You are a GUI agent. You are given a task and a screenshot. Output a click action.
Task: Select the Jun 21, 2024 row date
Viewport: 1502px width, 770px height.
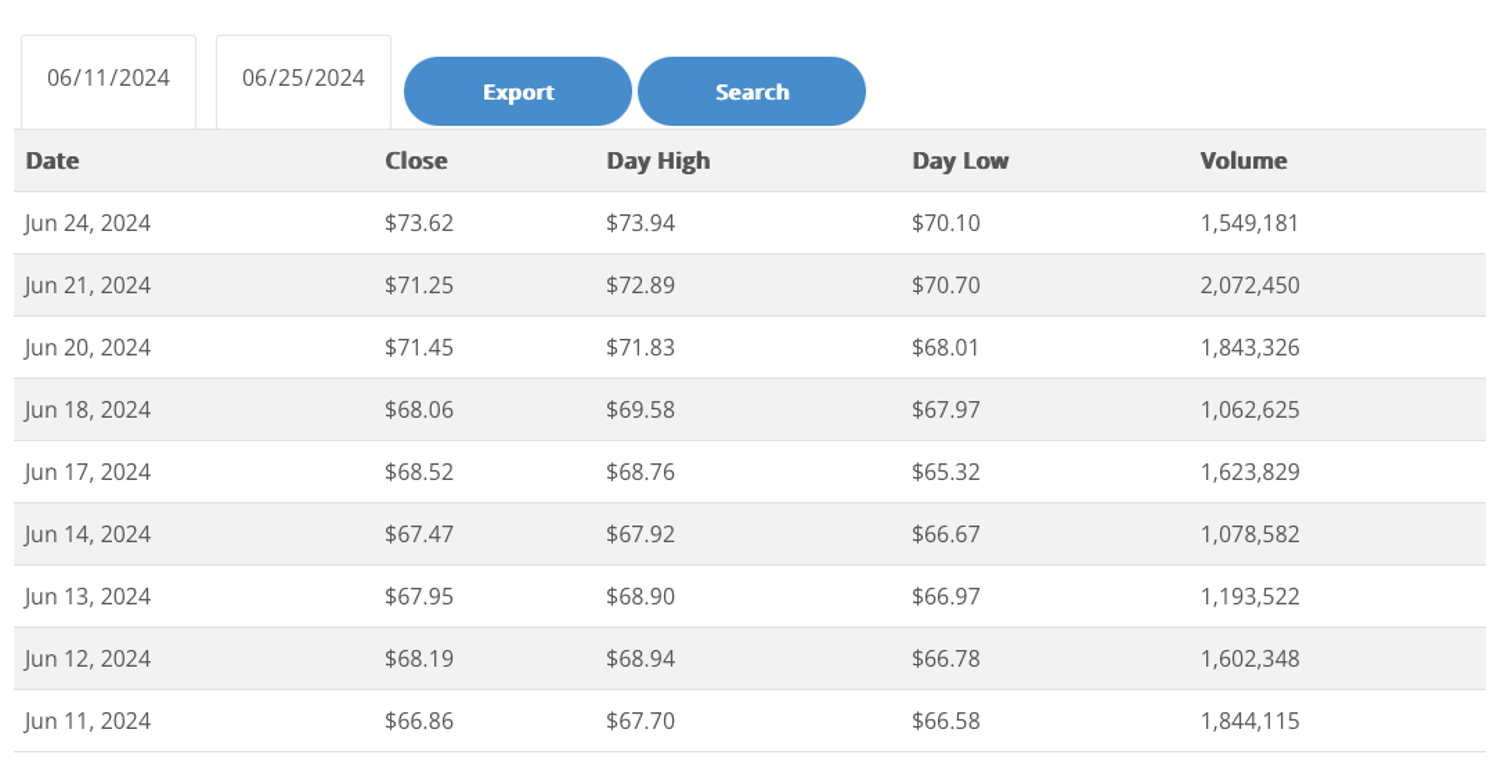(88, 286)
